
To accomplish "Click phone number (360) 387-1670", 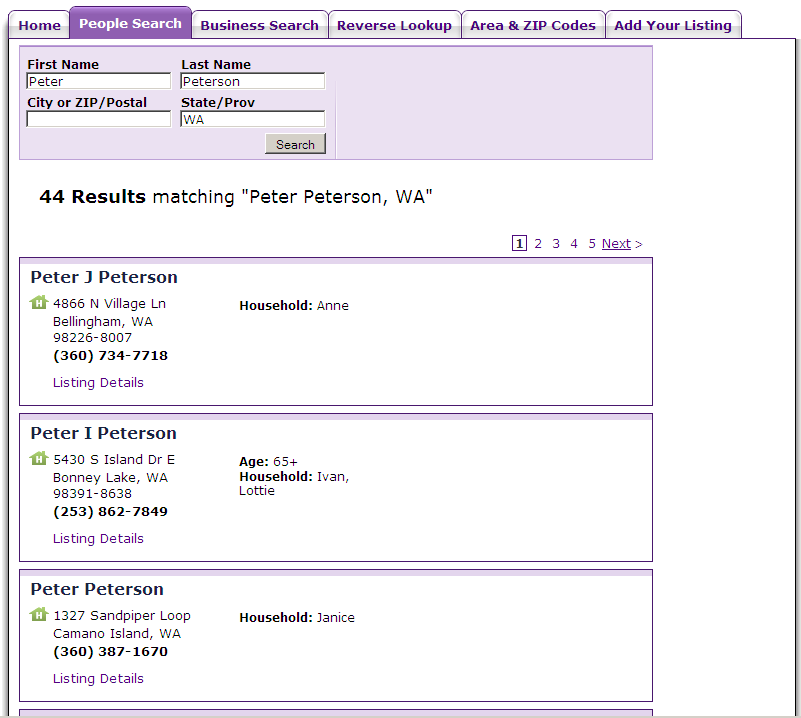I will (x=110, y=652).
